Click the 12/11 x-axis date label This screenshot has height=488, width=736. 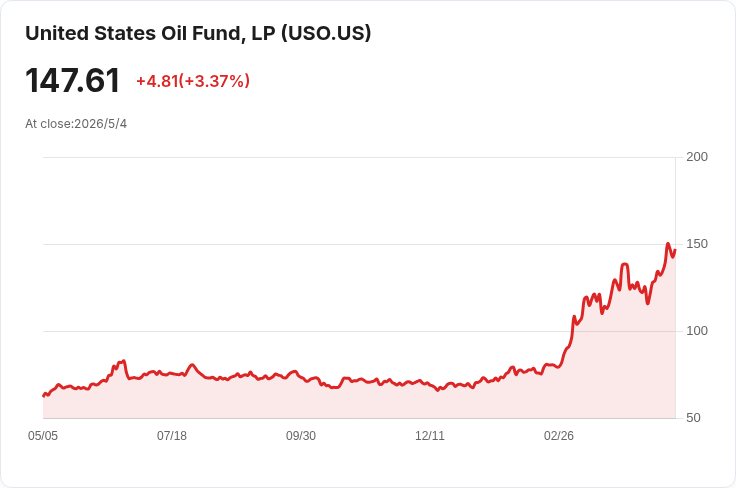point(429,436)
